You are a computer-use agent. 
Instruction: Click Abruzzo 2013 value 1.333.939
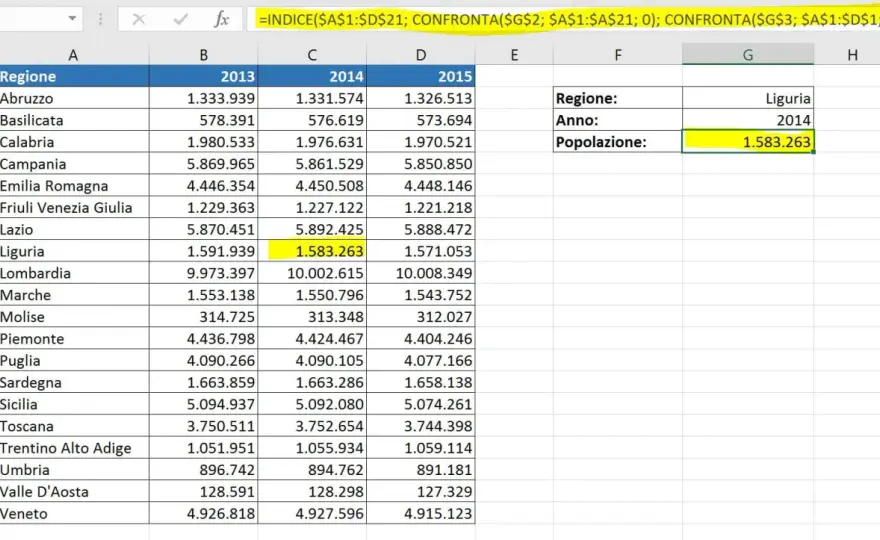[204, 98]
